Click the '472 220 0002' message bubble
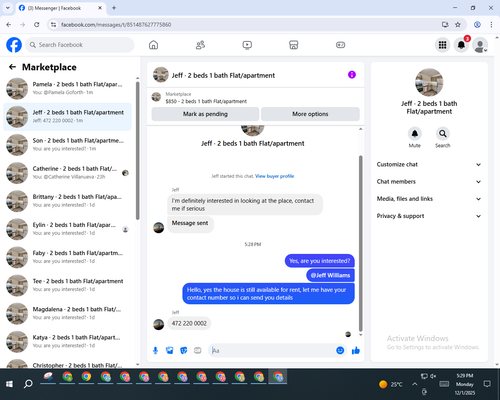500x400 pixels. point(189,323)
